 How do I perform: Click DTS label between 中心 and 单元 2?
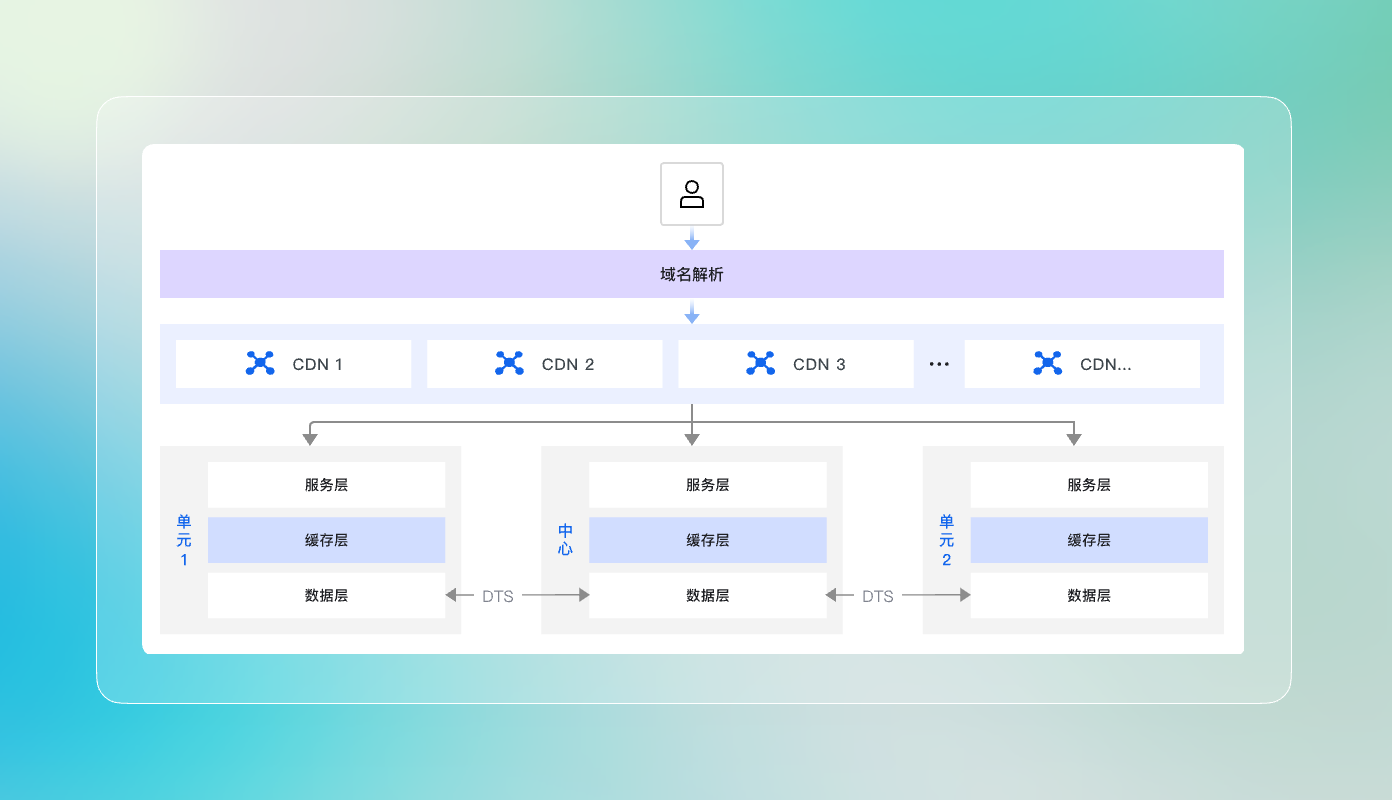pyautogui.click(x=878, y=596)
